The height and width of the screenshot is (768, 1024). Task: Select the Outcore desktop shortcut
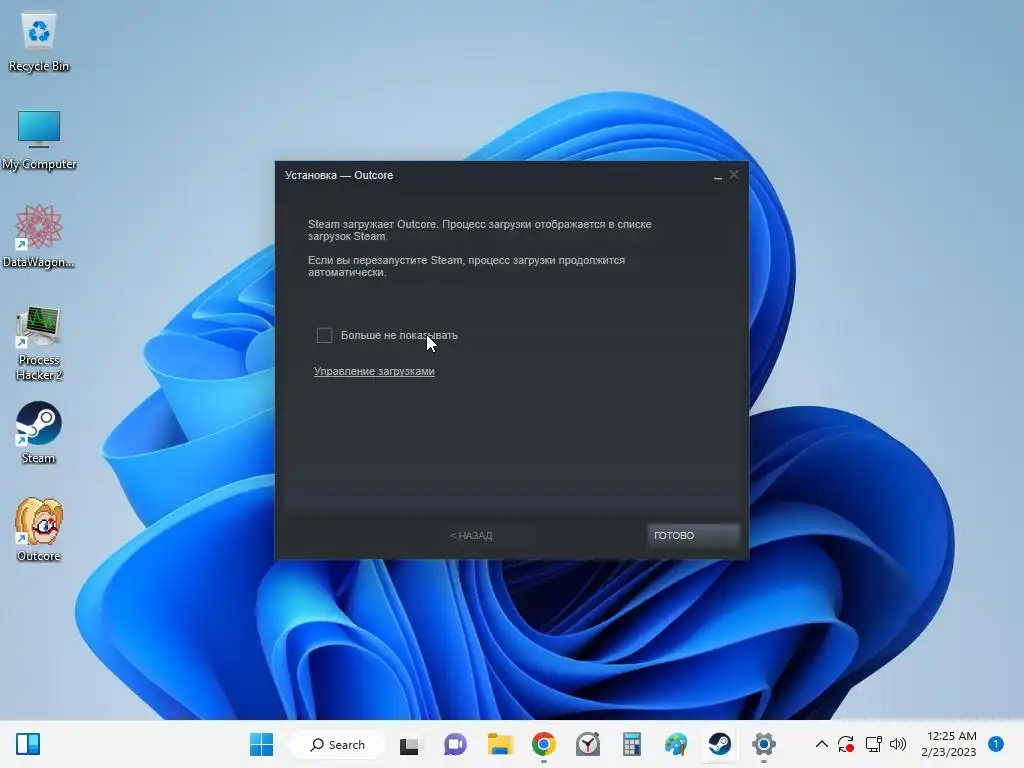pos(39,530)
